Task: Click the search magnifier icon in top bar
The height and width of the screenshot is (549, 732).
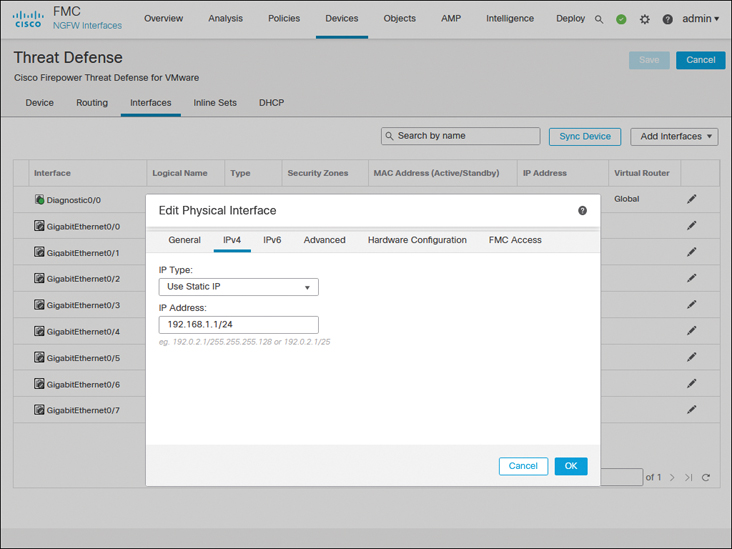Action: point(599,19)
